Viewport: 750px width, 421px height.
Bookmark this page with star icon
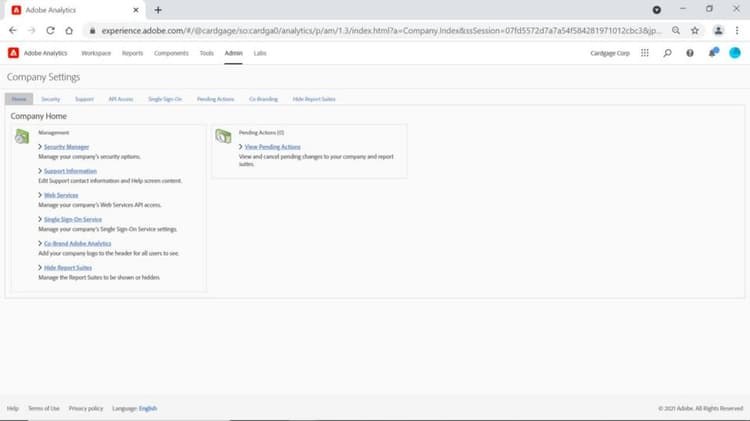point(695,31)
